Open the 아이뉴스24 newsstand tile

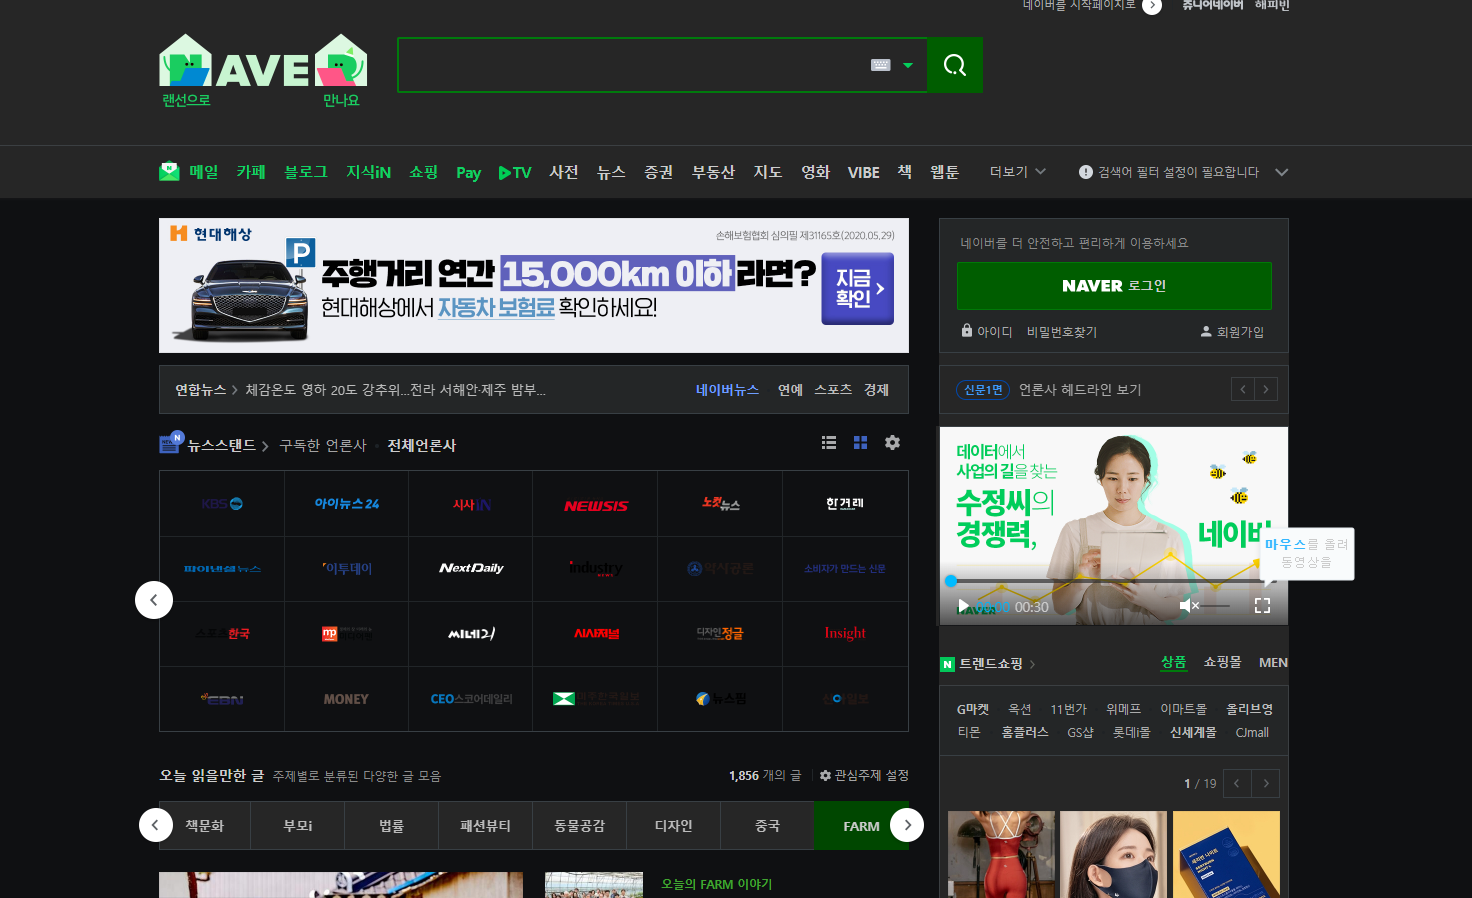click(x=346, y=504)
